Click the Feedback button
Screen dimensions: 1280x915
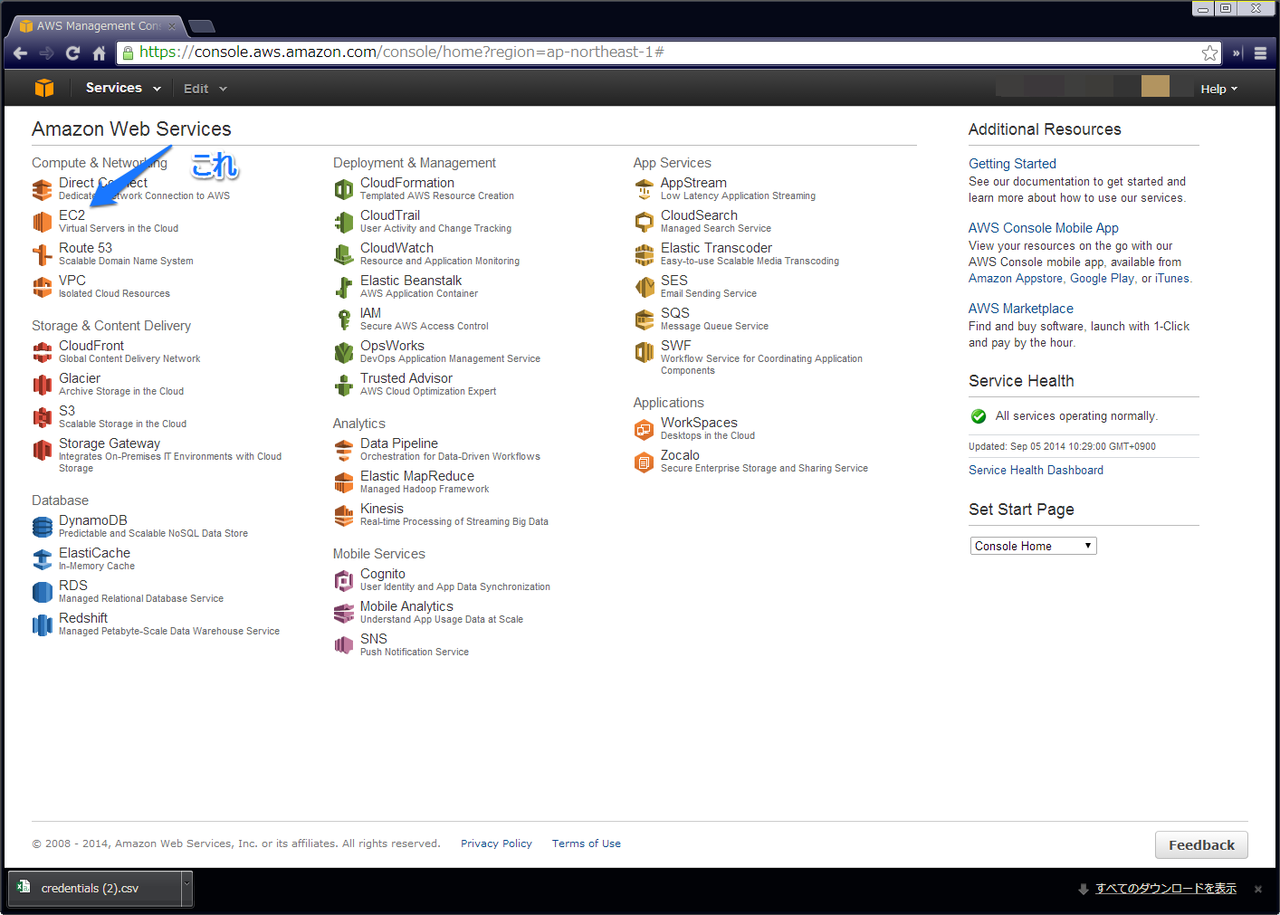pos(1201,845)
